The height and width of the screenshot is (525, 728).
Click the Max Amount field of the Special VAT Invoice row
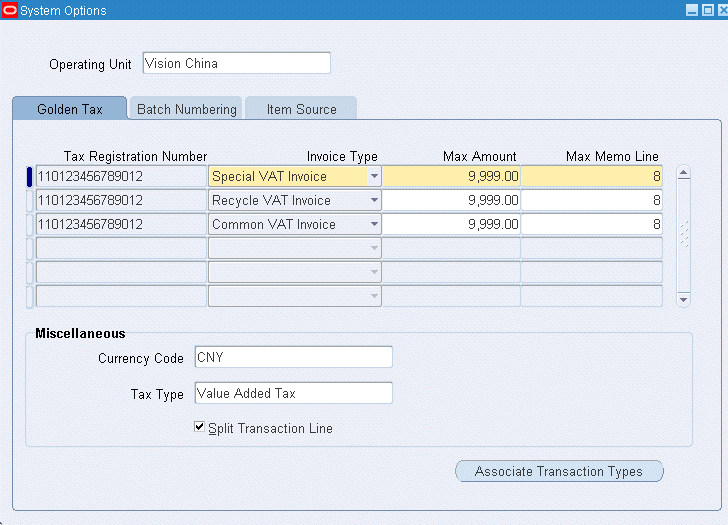[x=451, y=176]
